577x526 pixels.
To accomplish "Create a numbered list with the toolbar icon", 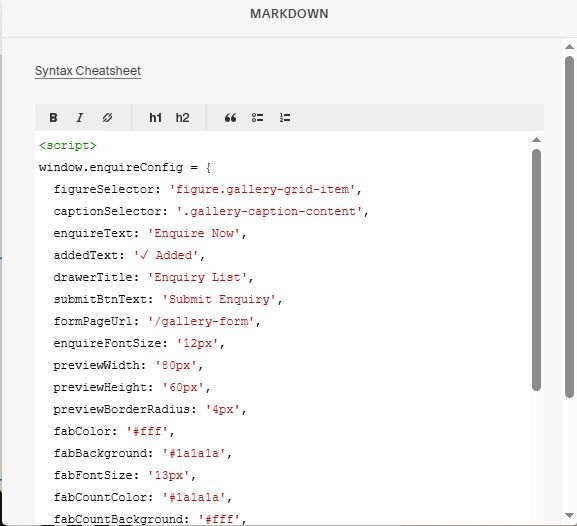I will (x=285, y=118).
